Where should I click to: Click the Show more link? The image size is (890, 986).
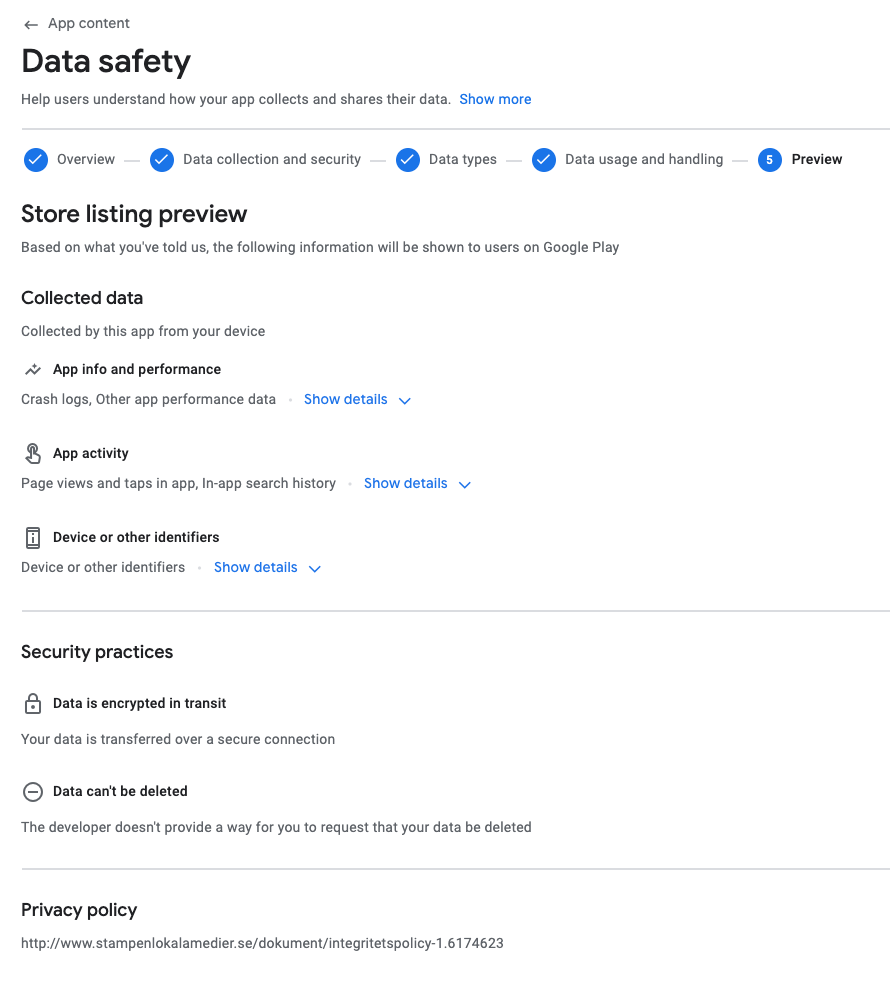pyautogui.click(x=495, y=99)
